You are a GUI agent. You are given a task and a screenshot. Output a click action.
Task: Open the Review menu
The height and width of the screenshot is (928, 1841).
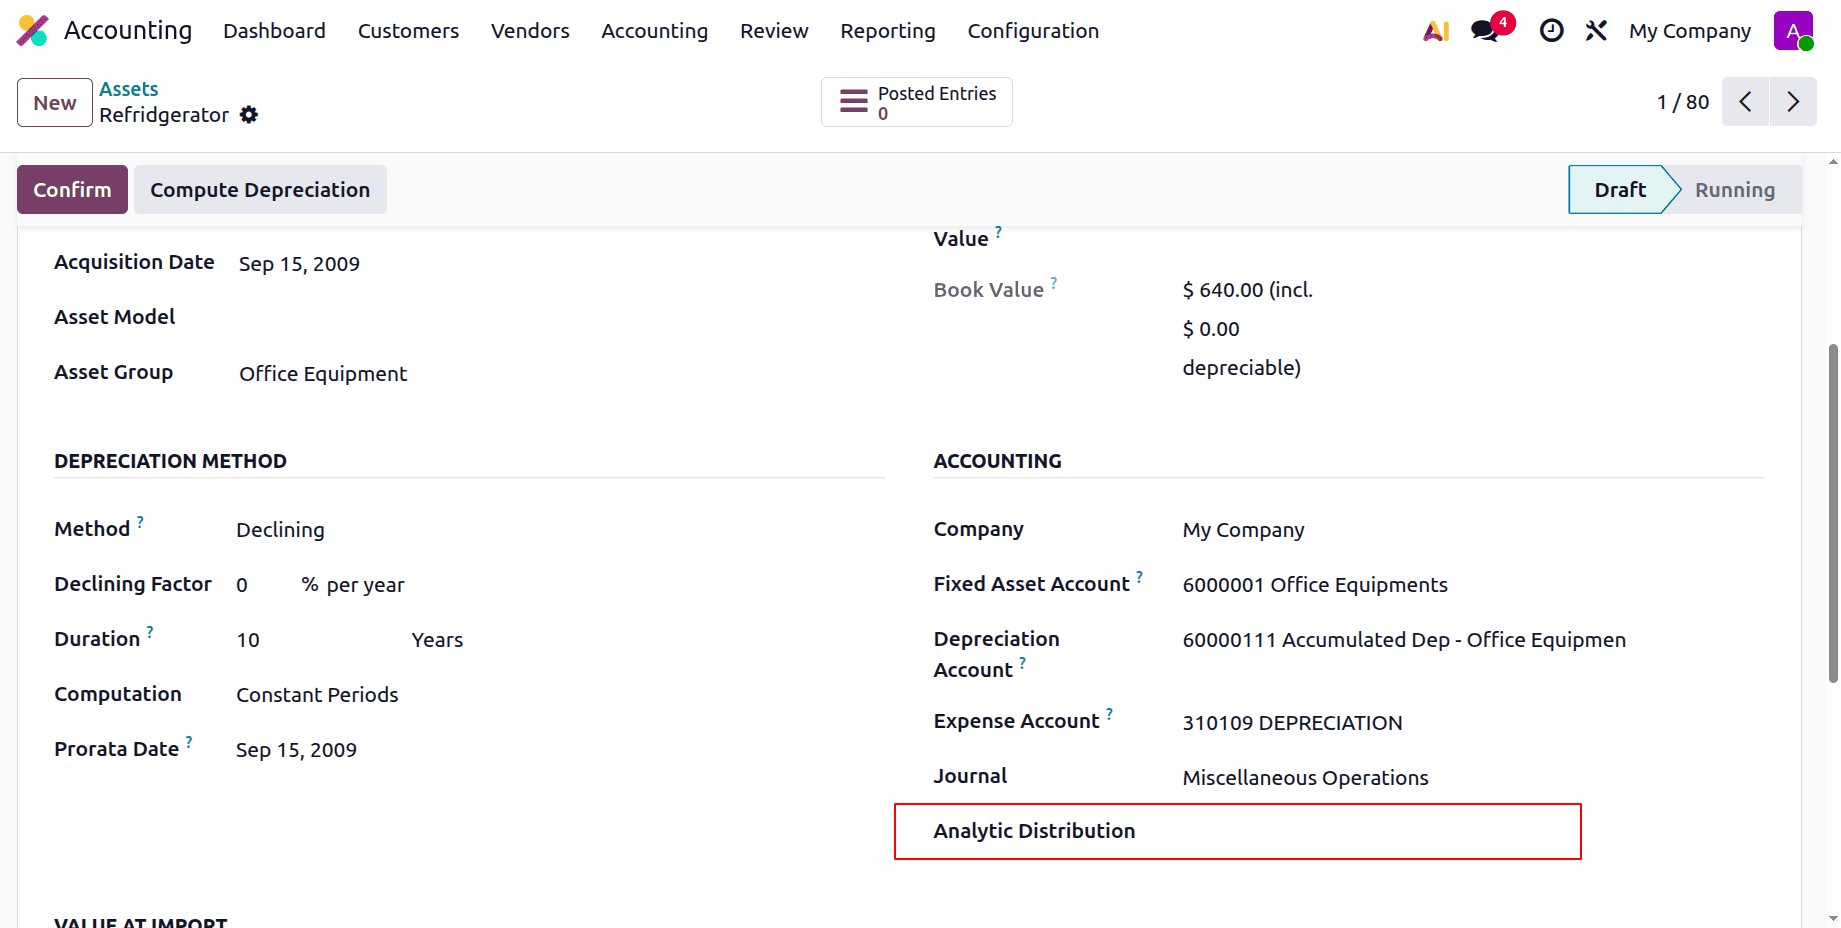click(774, 31)
